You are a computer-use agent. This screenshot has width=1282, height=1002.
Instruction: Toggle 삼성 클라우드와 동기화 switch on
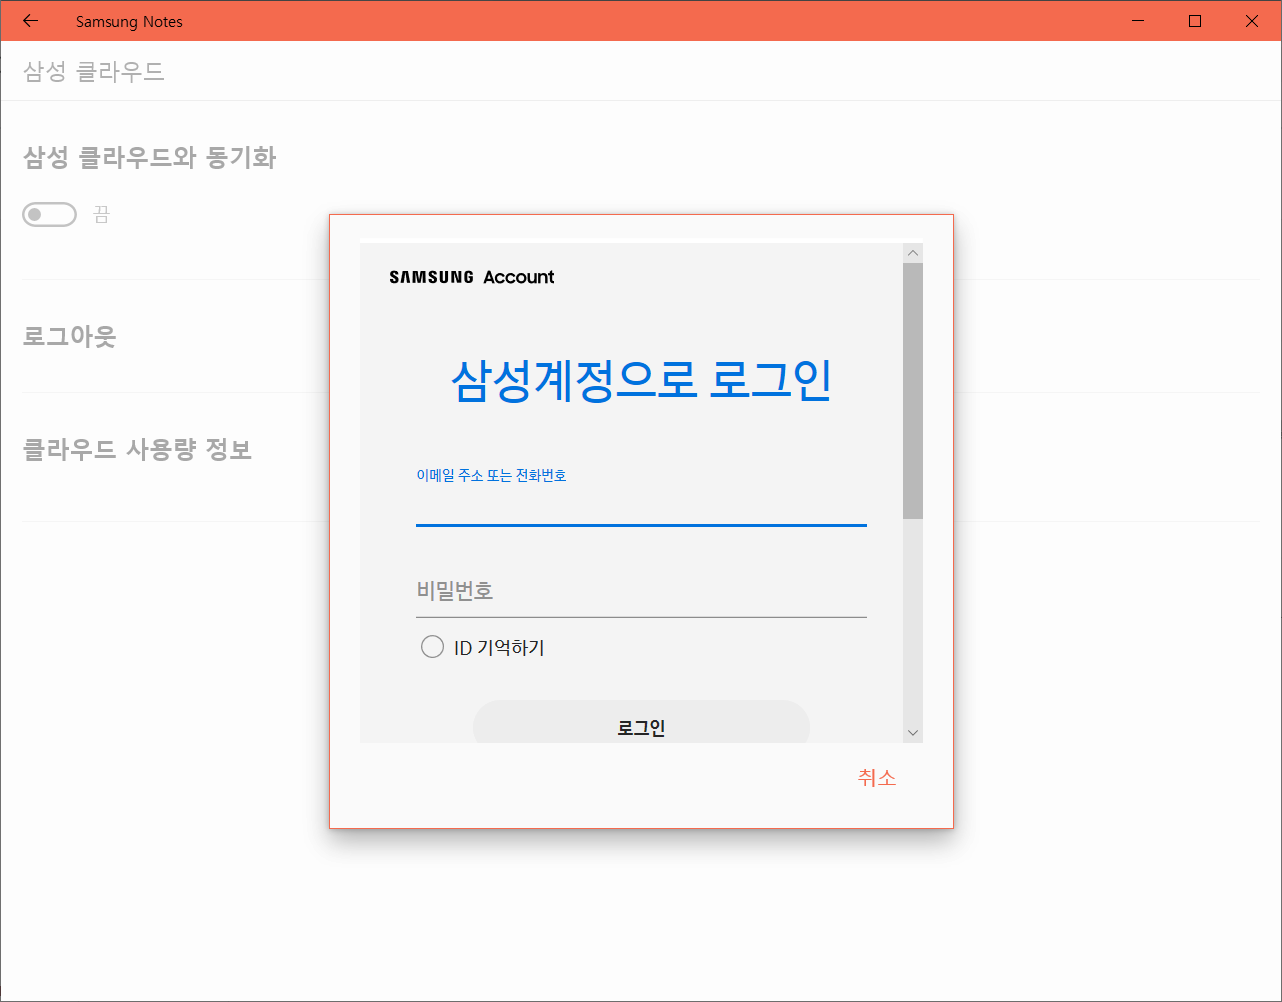pyautogui.click(x=50, y=214)
